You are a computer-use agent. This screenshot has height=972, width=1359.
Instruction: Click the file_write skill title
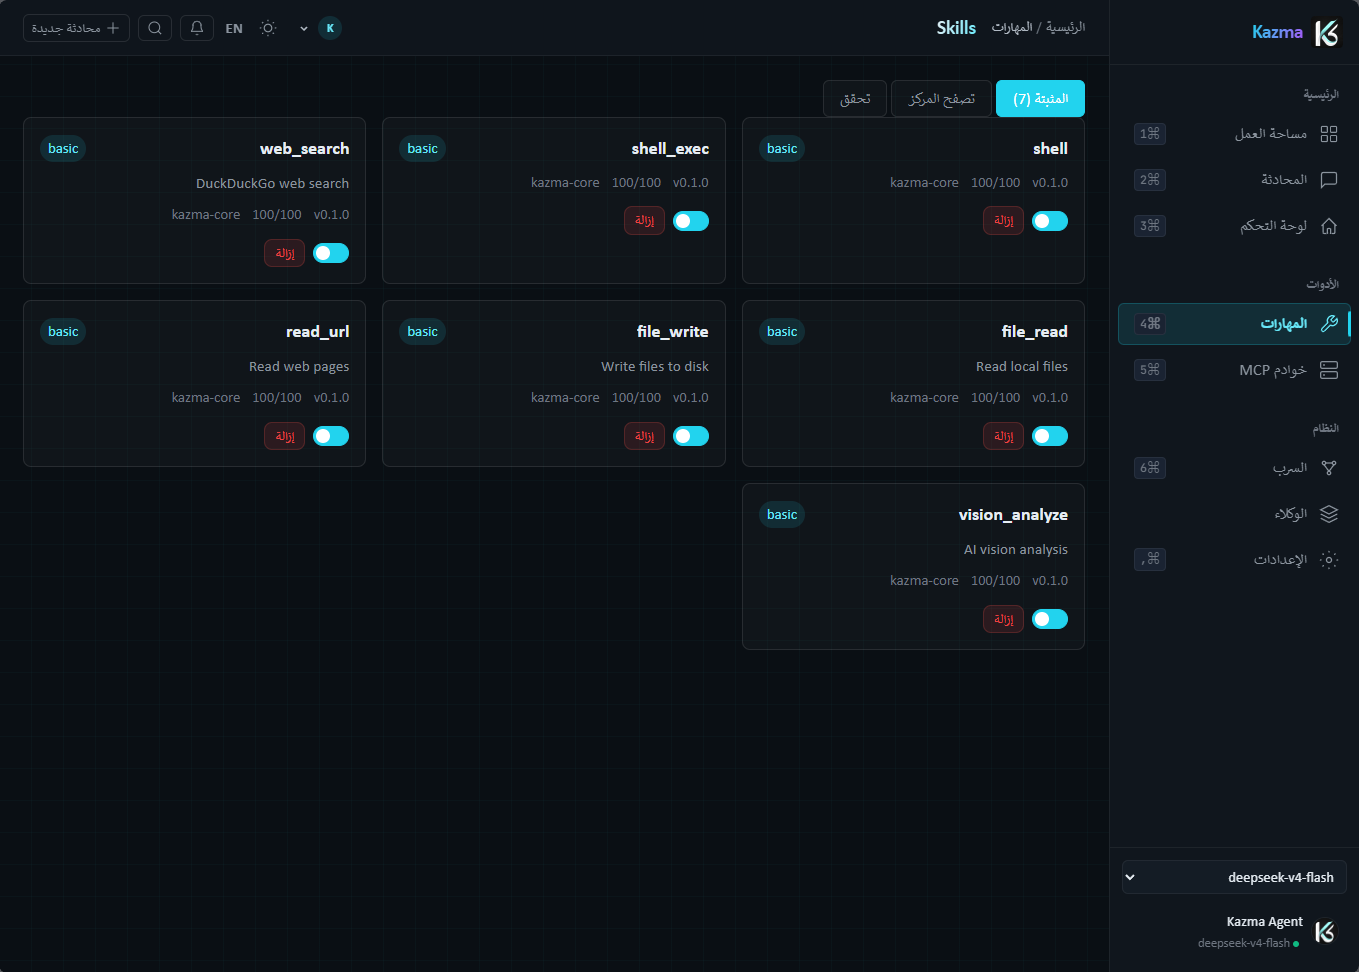coord(673,332)
